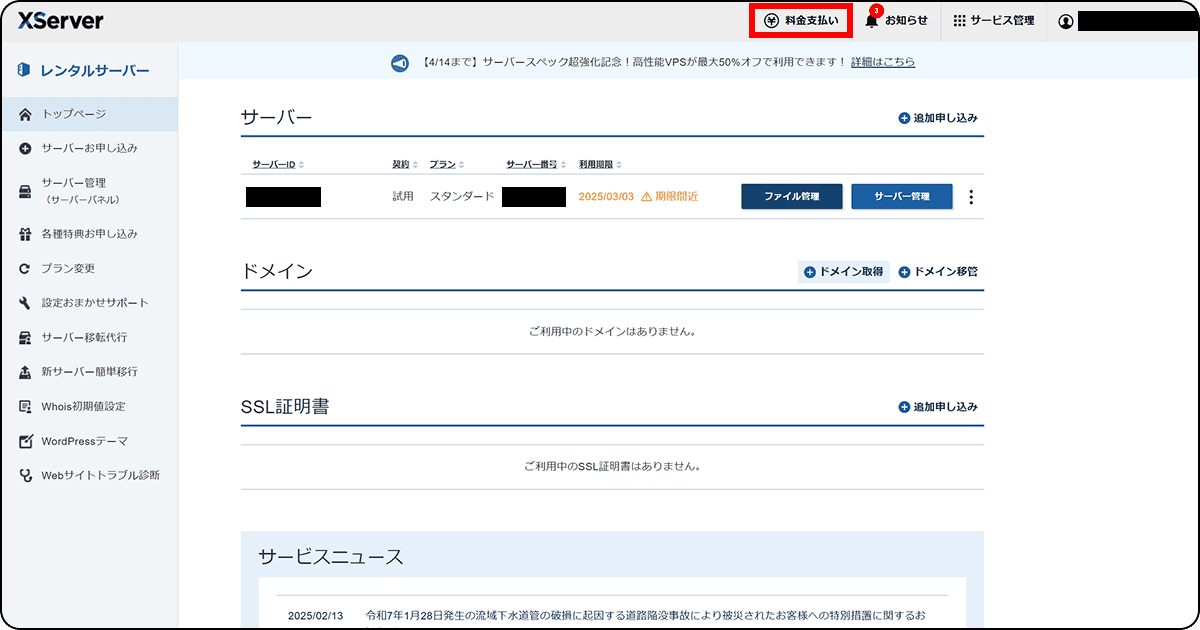The height and width of the screenshot is (630, 1200).
Task: Click the ご利用中のドメインはありません message
Action: 612,331
